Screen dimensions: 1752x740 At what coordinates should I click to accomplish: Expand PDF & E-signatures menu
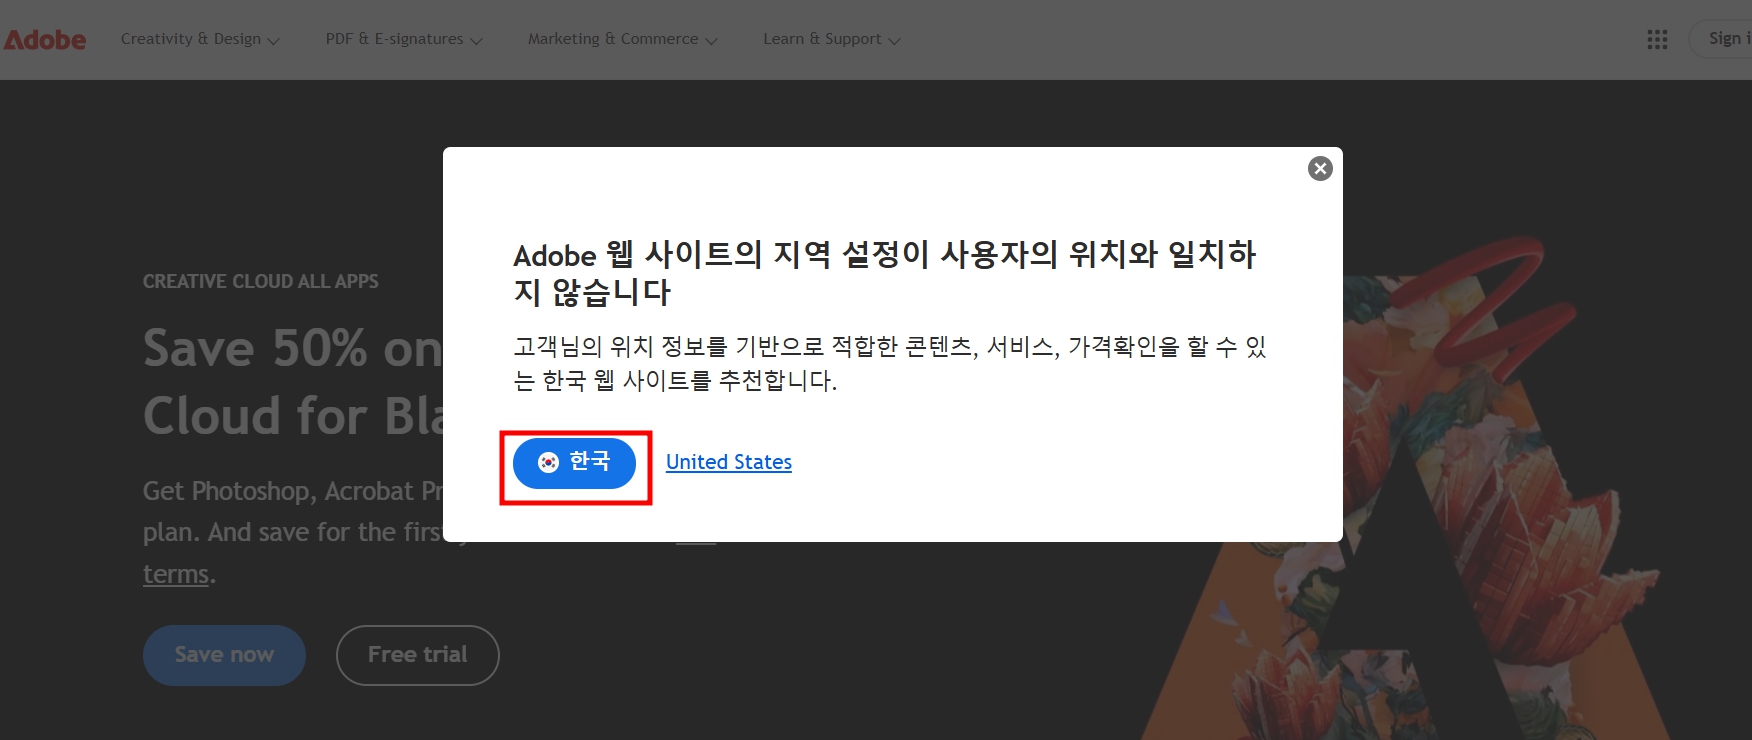coord(404,39)
